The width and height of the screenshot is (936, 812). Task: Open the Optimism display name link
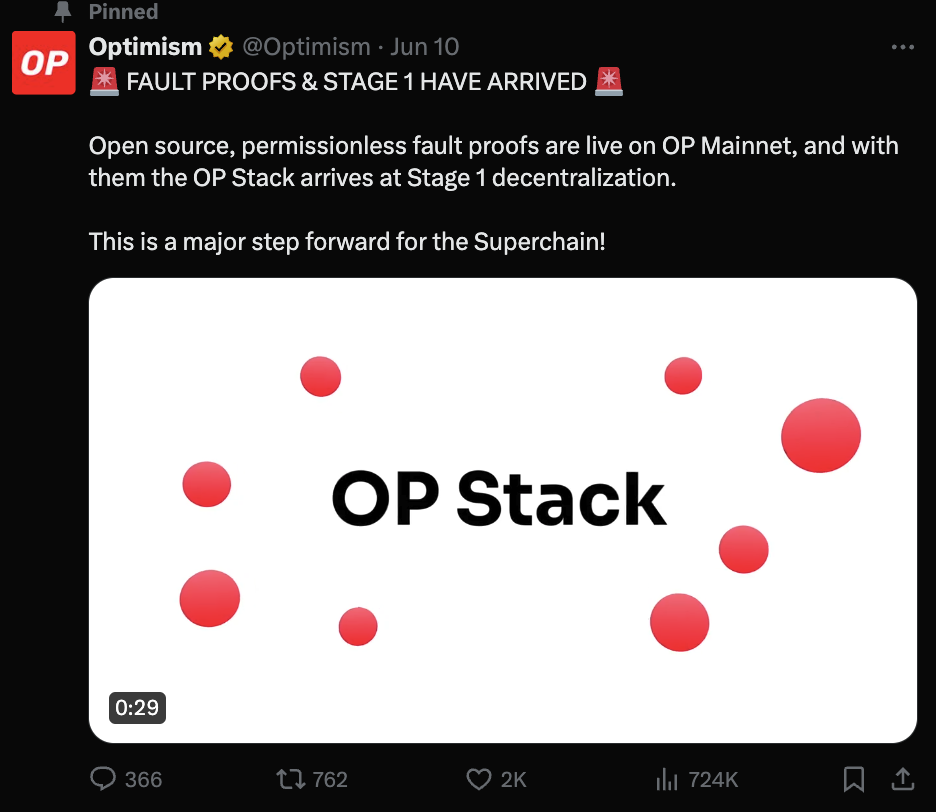pos(145,47)
